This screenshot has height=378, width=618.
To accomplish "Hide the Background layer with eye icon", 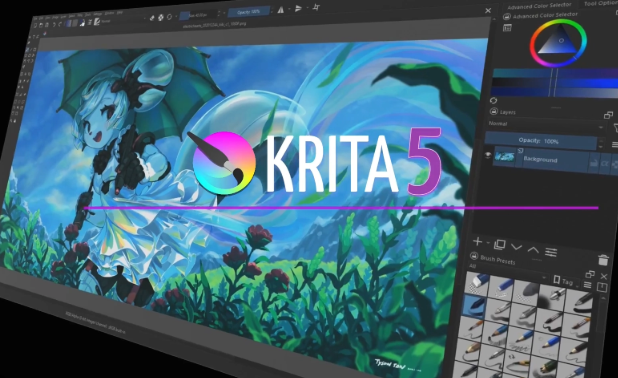I will (488, 155).
